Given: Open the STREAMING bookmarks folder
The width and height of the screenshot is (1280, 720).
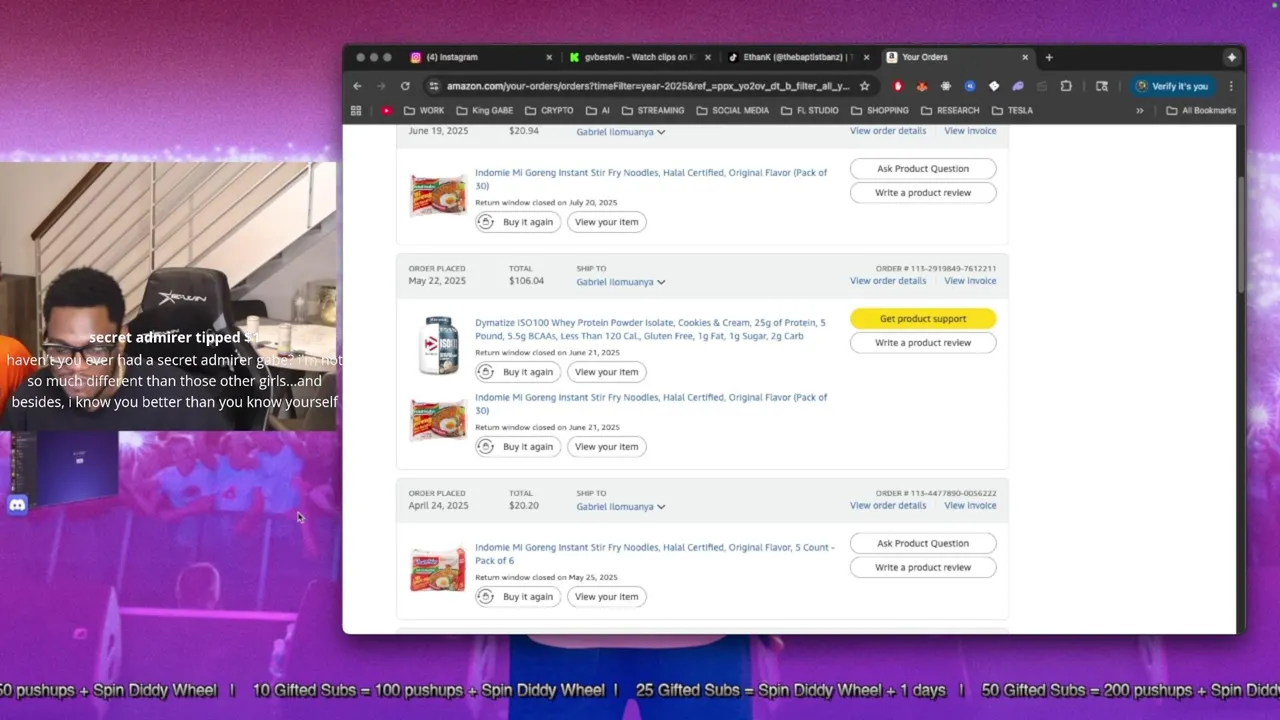Looking at the screenshot, I should click(653, 111).
